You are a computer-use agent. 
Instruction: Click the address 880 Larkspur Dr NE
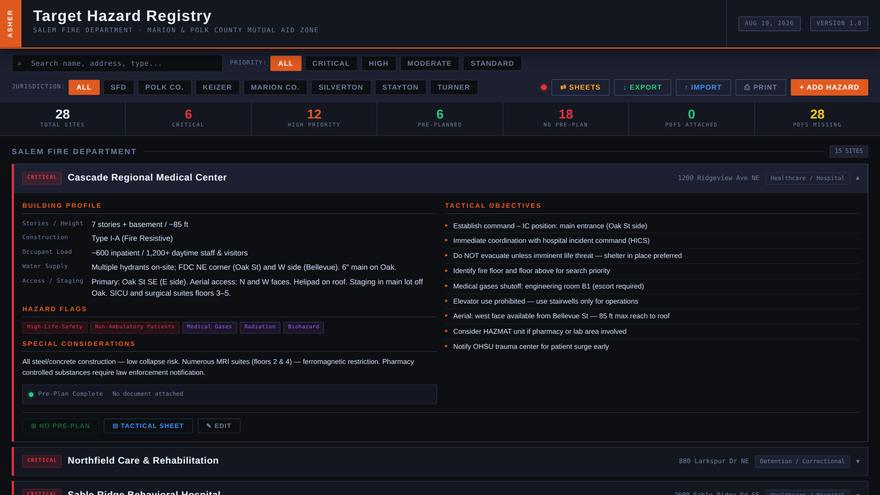713,461
